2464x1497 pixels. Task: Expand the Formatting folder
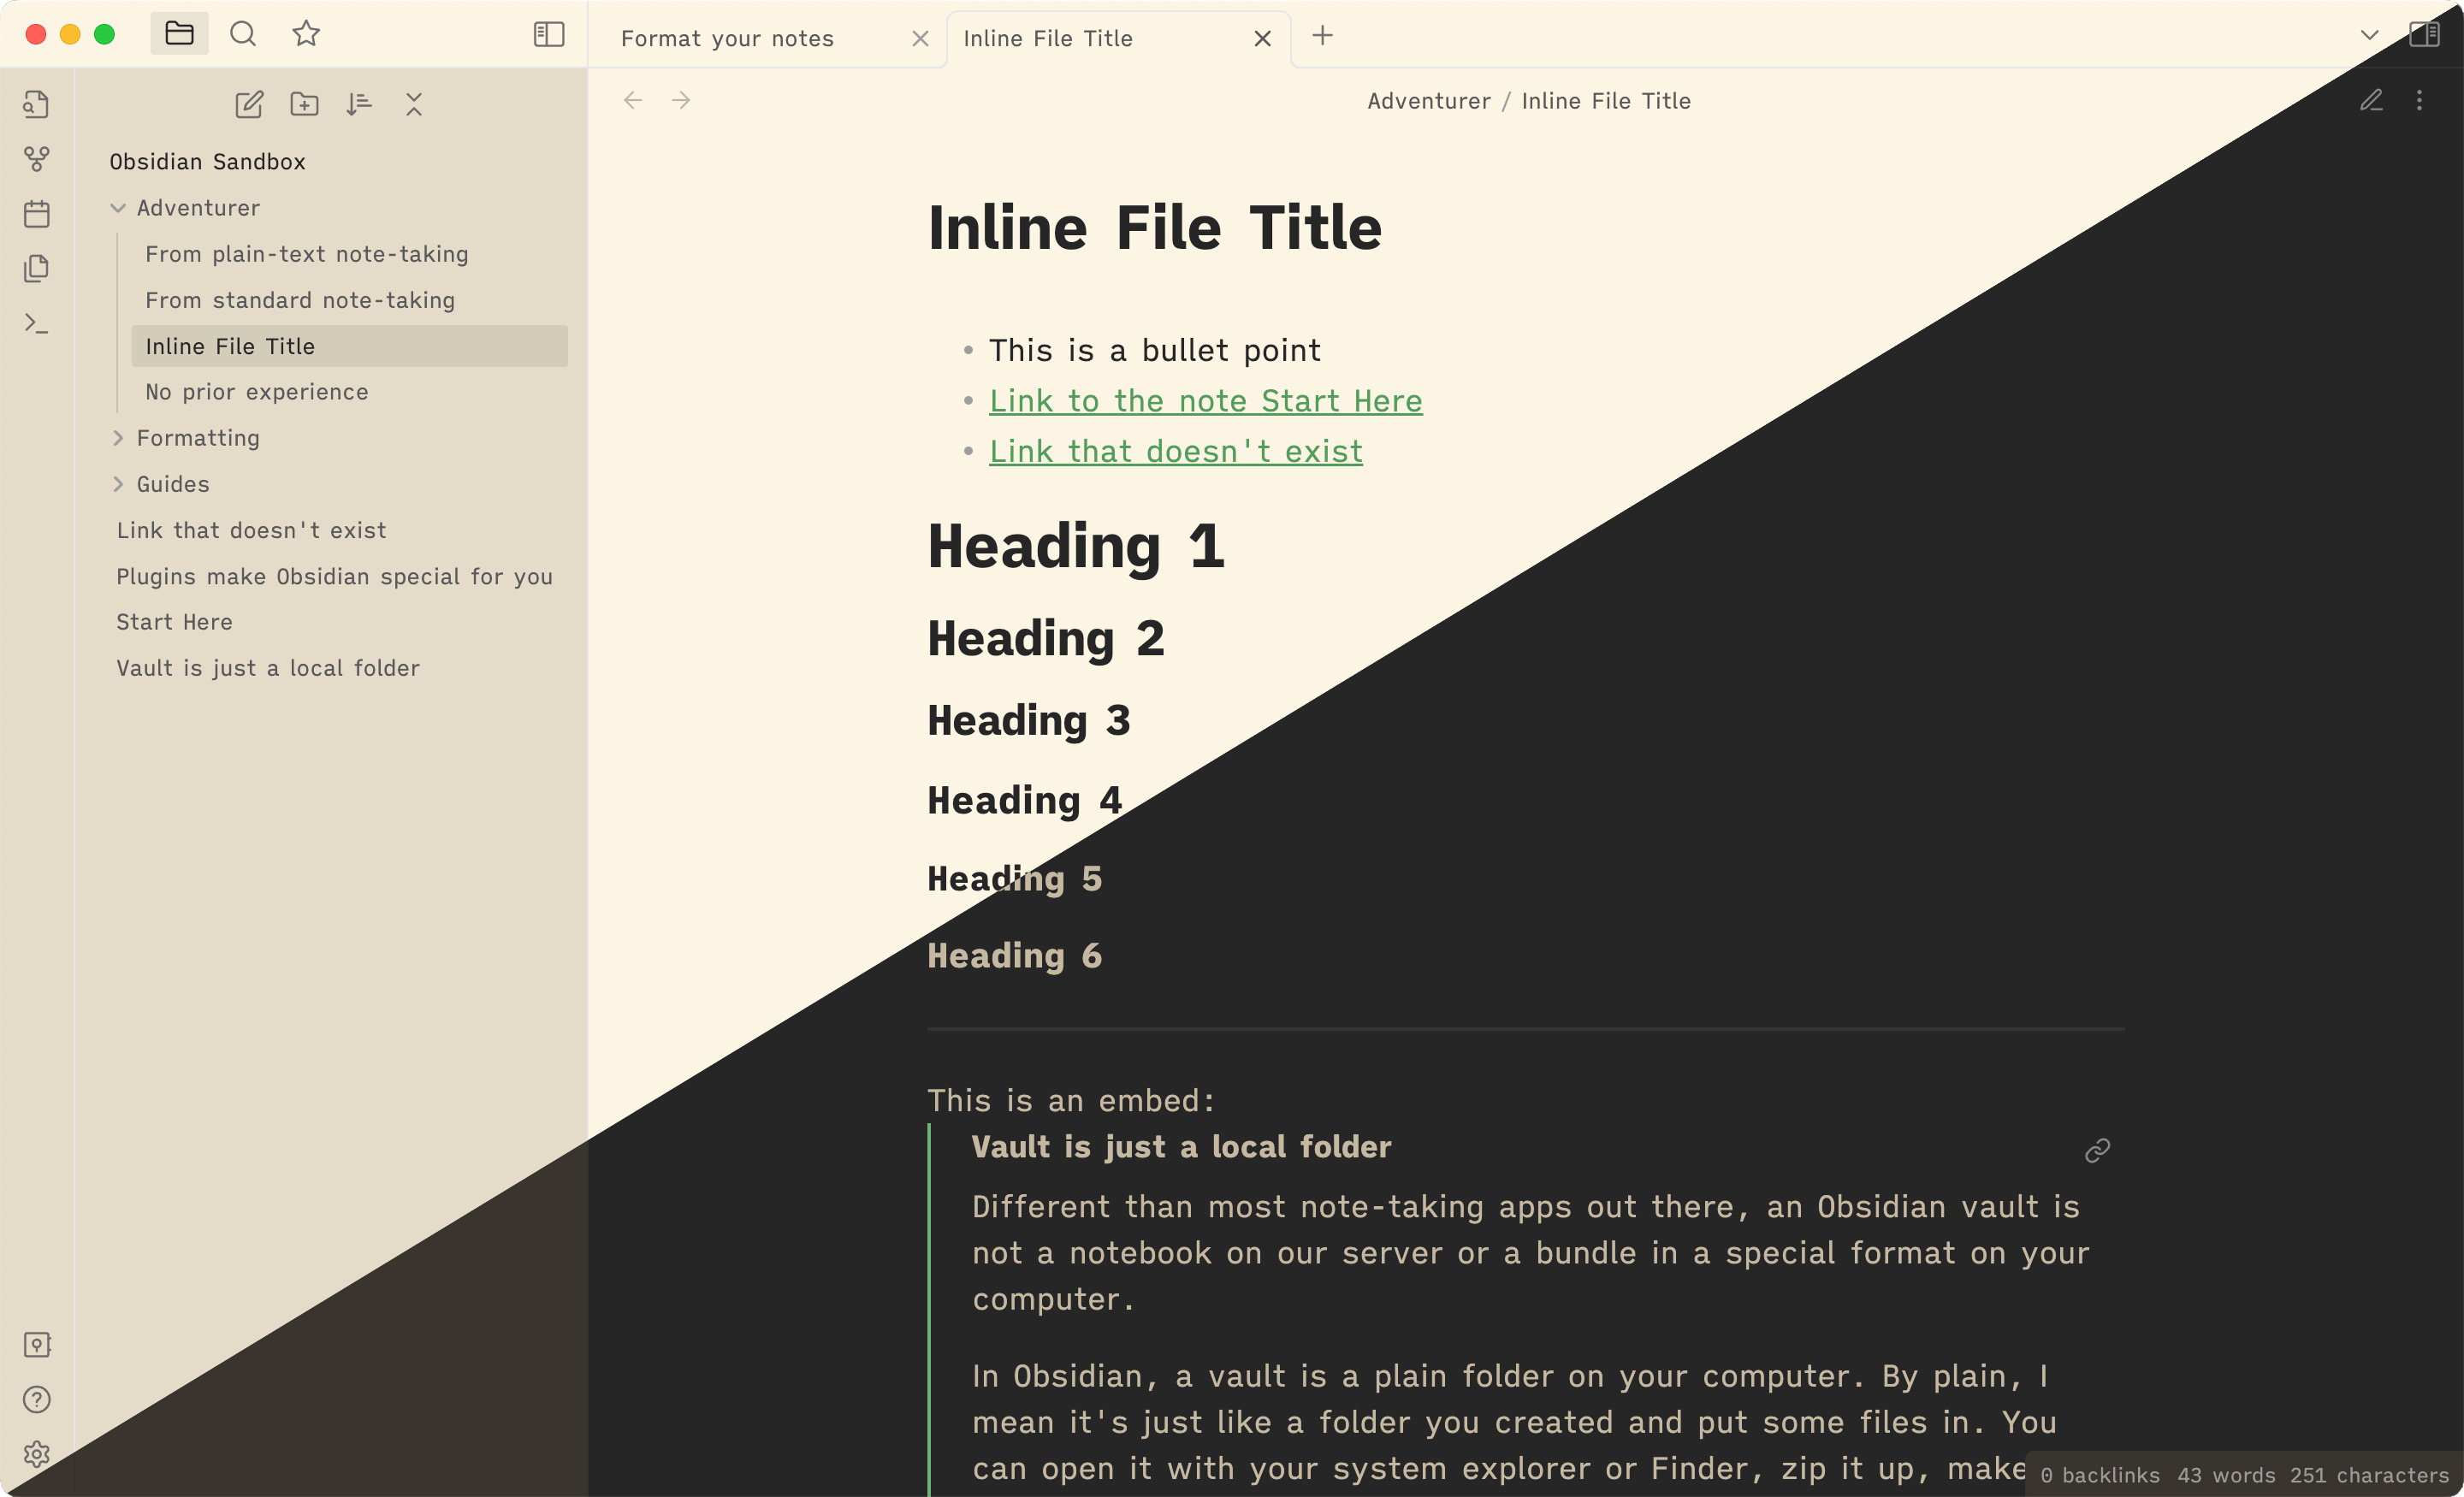coord(119,437)
